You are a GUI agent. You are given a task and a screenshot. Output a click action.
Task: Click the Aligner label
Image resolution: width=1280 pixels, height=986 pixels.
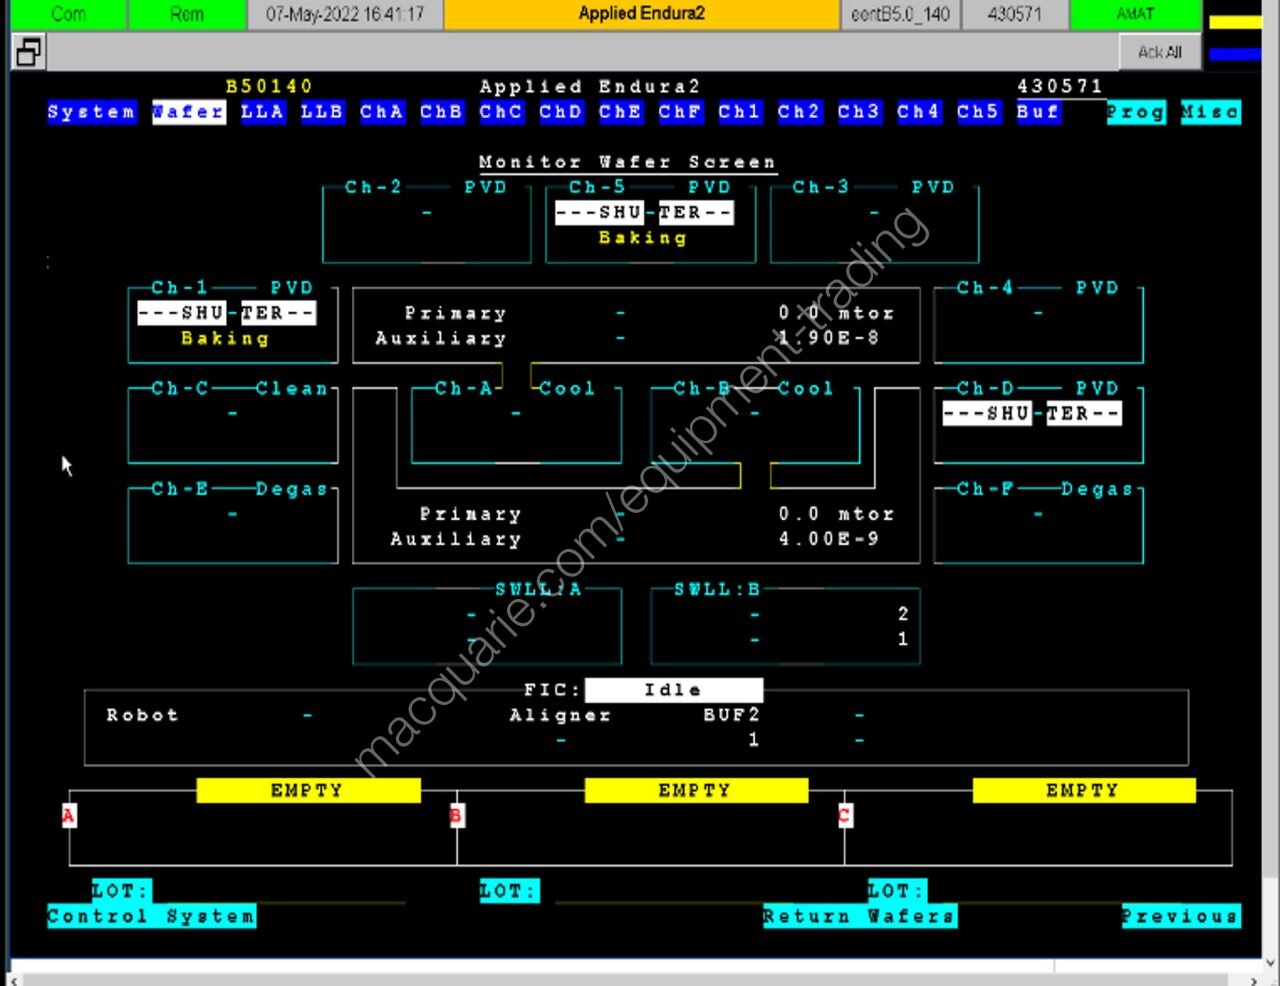coord(560,715)
